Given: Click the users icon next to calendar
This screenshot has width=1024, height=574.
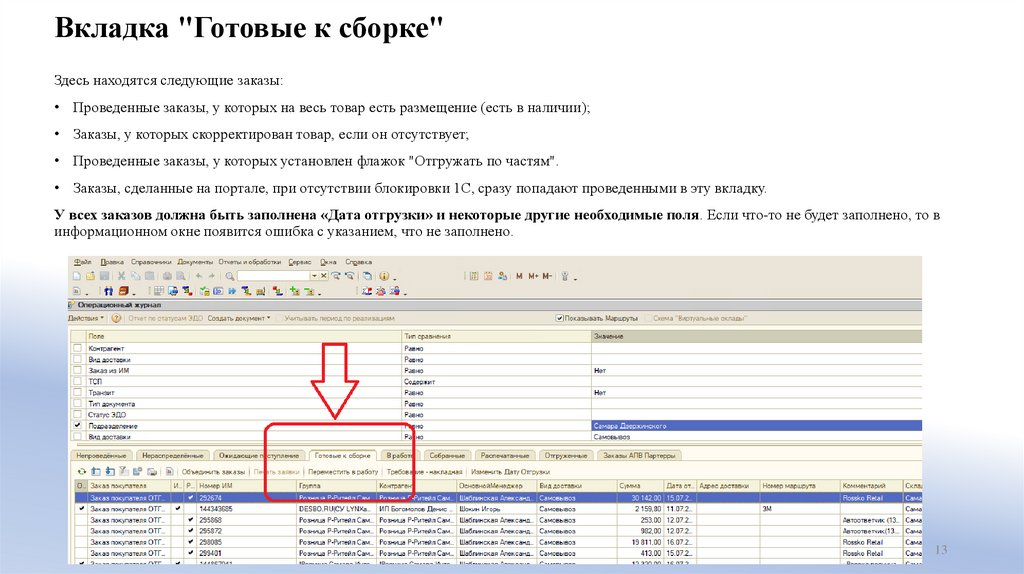Looking at the screenshot, I should click(x=502, y=276).
